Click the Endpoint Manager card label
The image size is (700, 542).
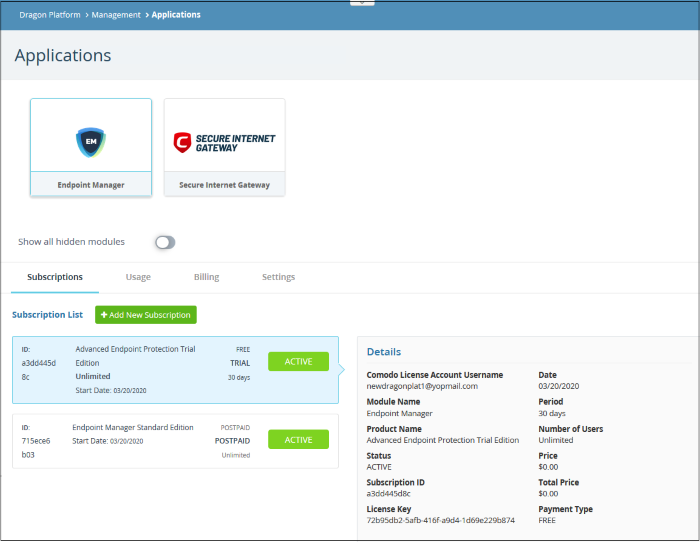[x=91, y=185]
